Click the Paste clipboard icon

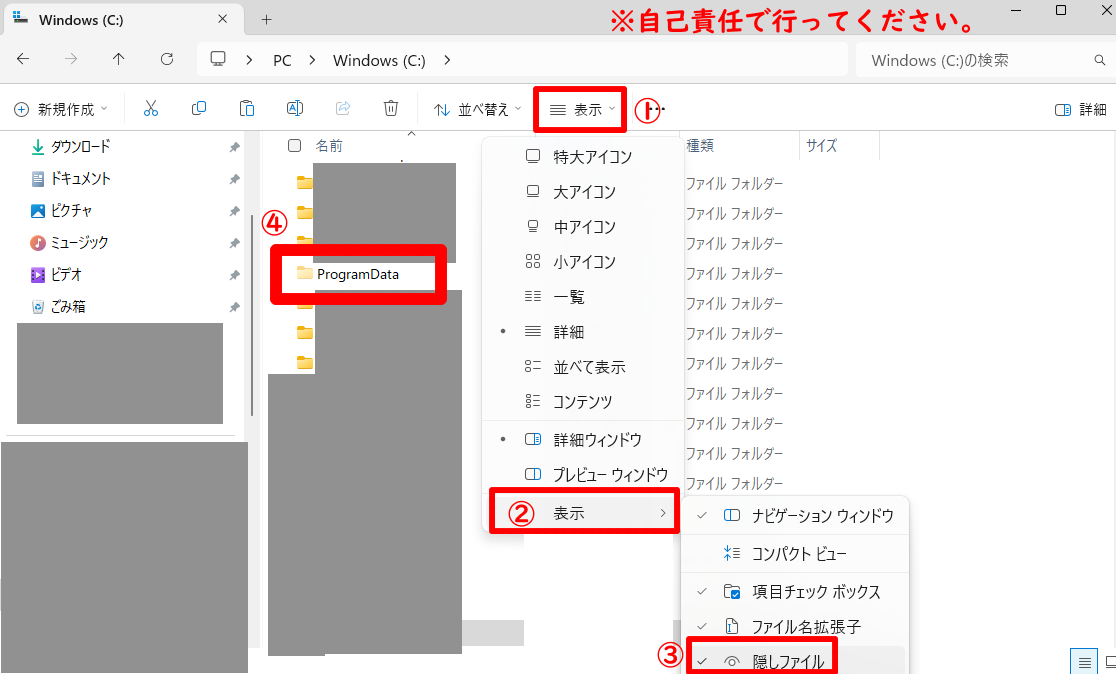point(246,108)
